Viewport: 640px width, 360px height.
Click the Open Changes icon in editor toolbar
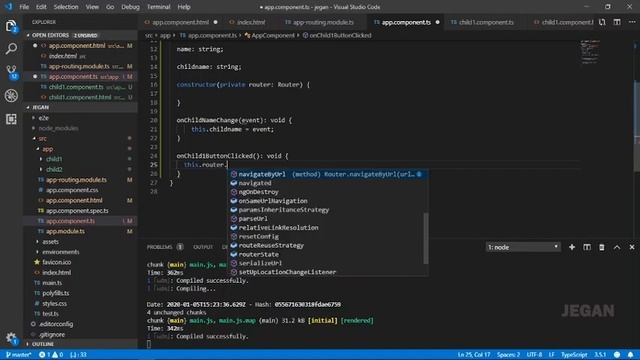[602, 22]
